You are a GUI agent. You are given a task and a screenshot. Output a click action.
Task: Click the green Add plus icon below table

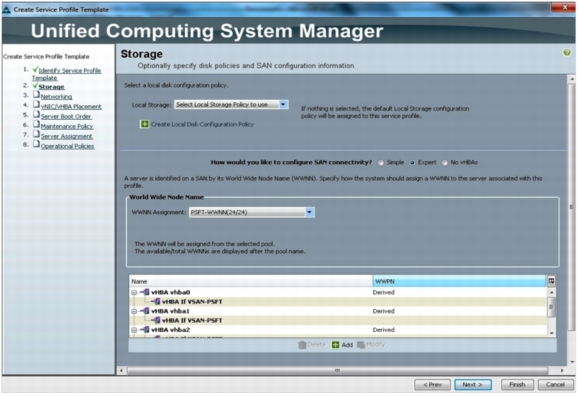(x=335, y=345)
